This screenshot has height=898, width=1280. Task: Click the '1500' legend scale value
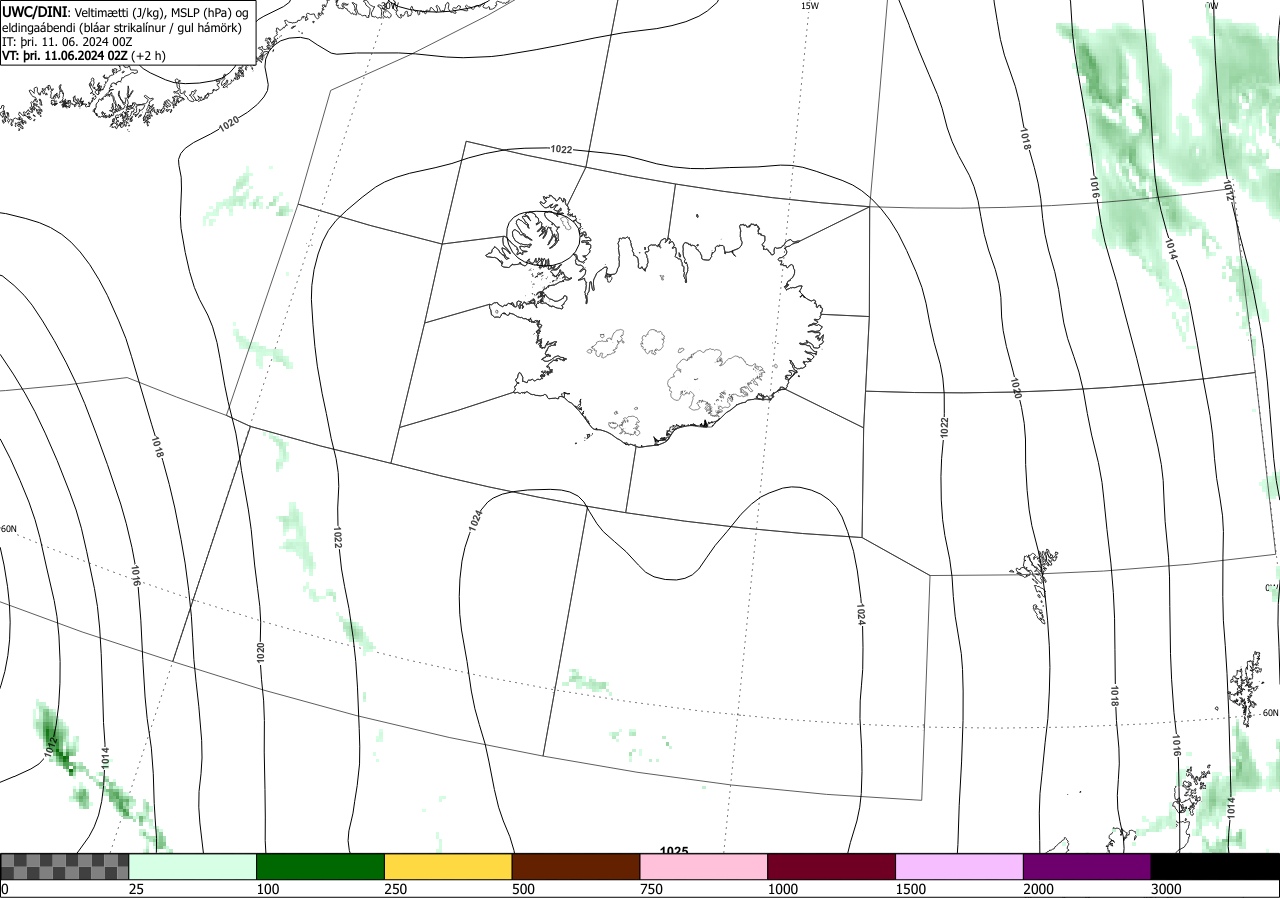(x=911, y=889)
